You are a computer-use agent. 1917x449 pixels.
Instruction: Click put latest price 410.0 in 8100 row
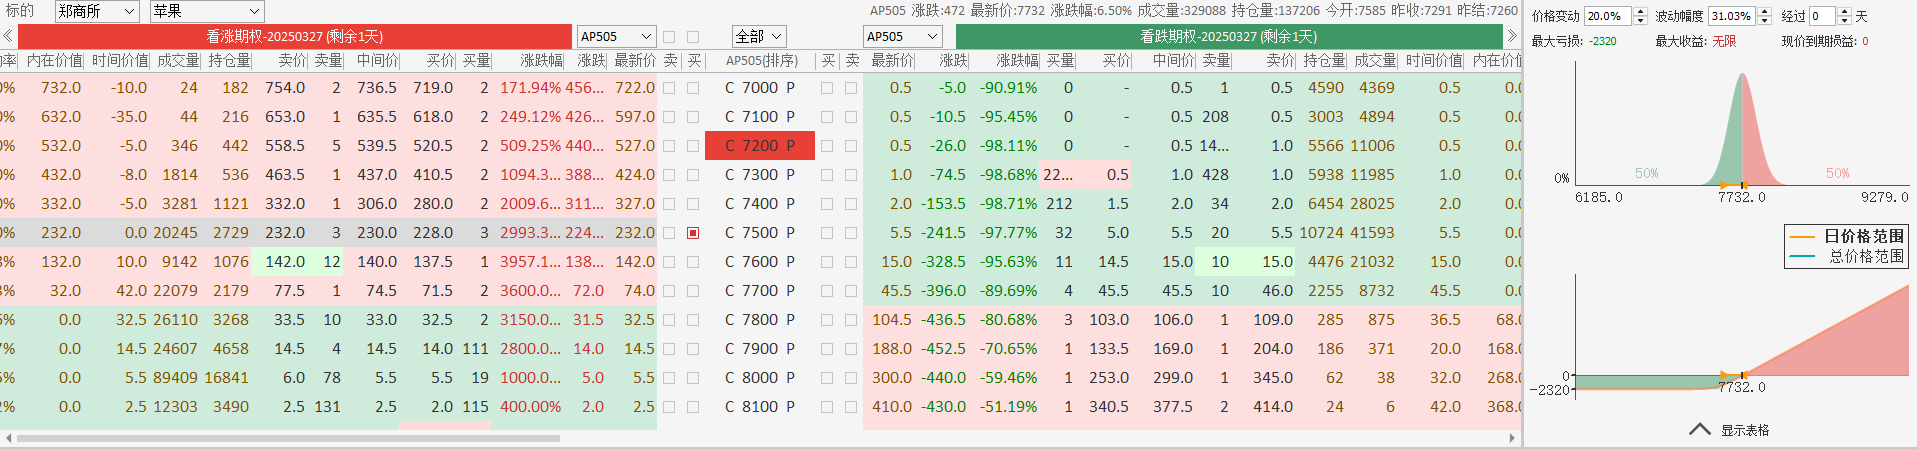(892, 407)
